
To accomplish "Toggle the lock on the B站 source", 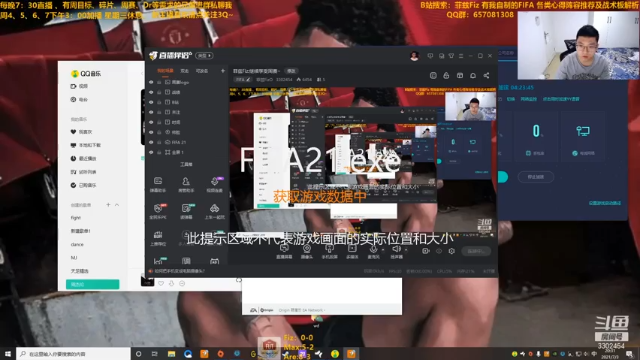I will tap(159, 102).
